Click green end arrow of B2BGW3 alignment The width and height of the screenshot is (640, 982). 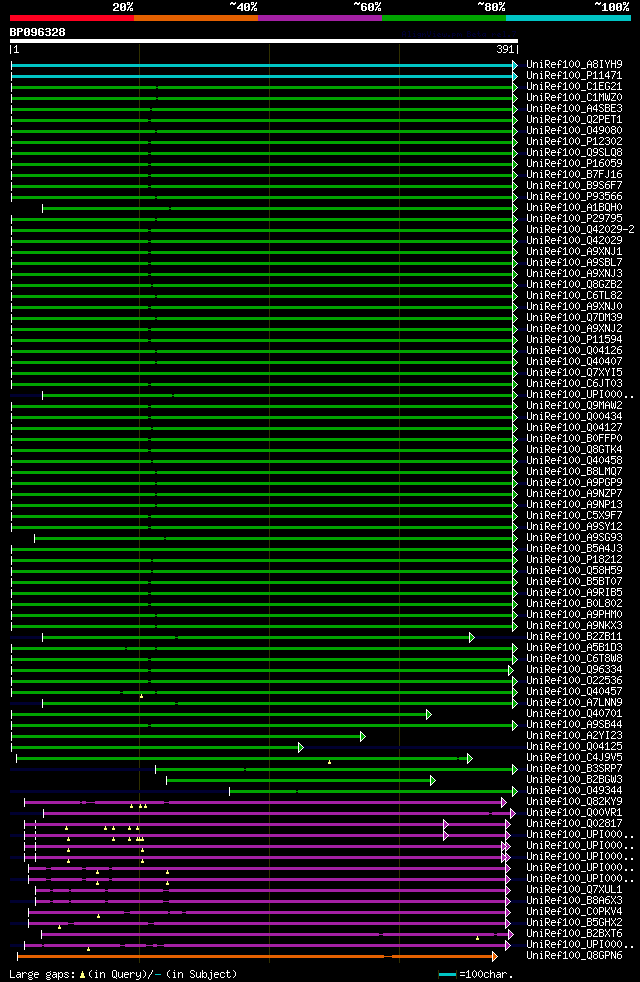point(433,780)
